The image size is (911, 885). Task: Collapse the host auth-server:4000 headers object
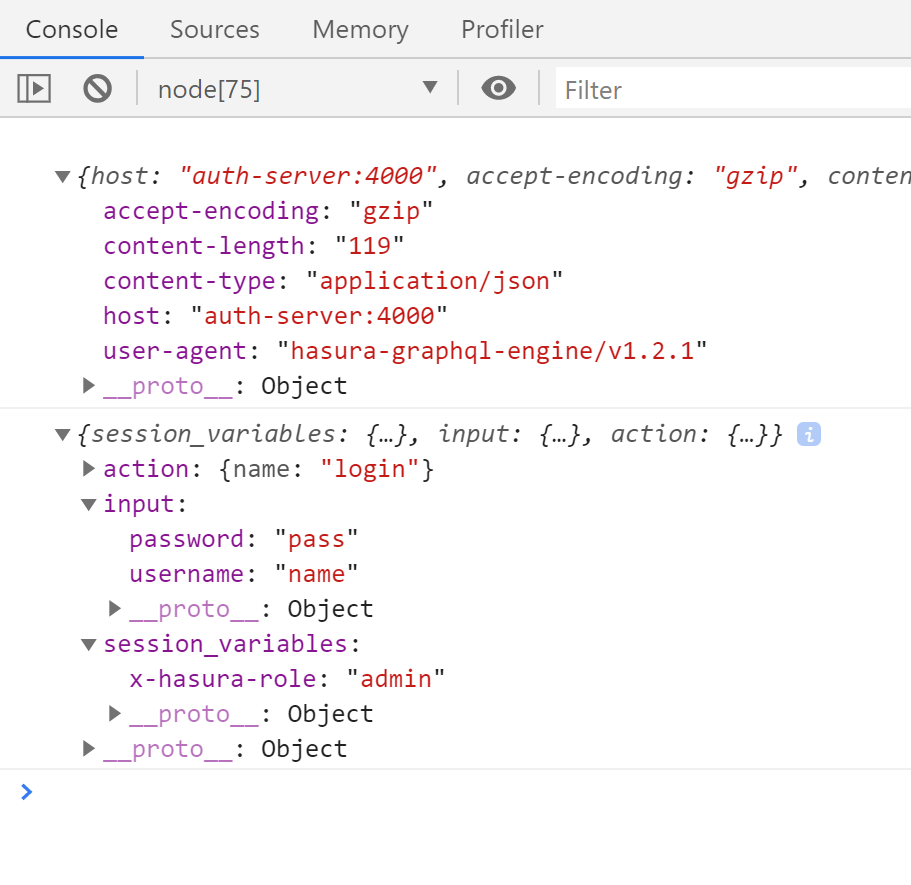(x=62, y=176)
